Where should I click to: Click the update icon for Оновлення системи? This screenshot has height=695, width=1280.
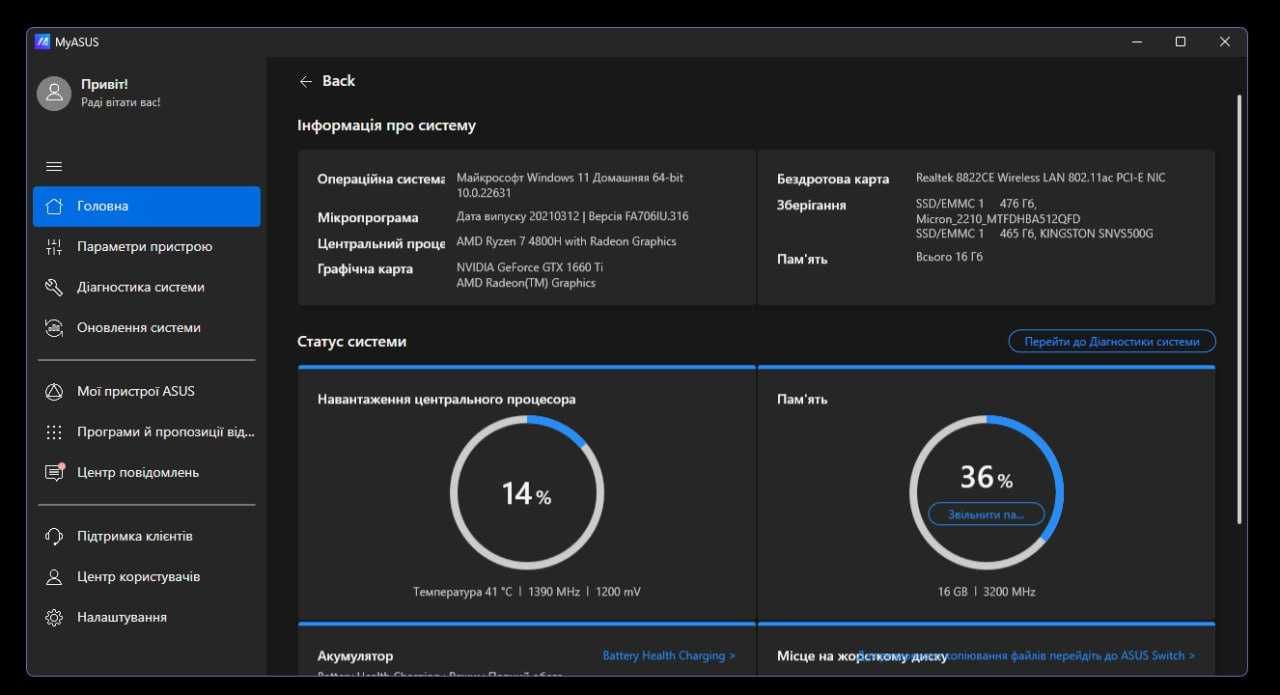pyautogui.click(x=54, y=327)
